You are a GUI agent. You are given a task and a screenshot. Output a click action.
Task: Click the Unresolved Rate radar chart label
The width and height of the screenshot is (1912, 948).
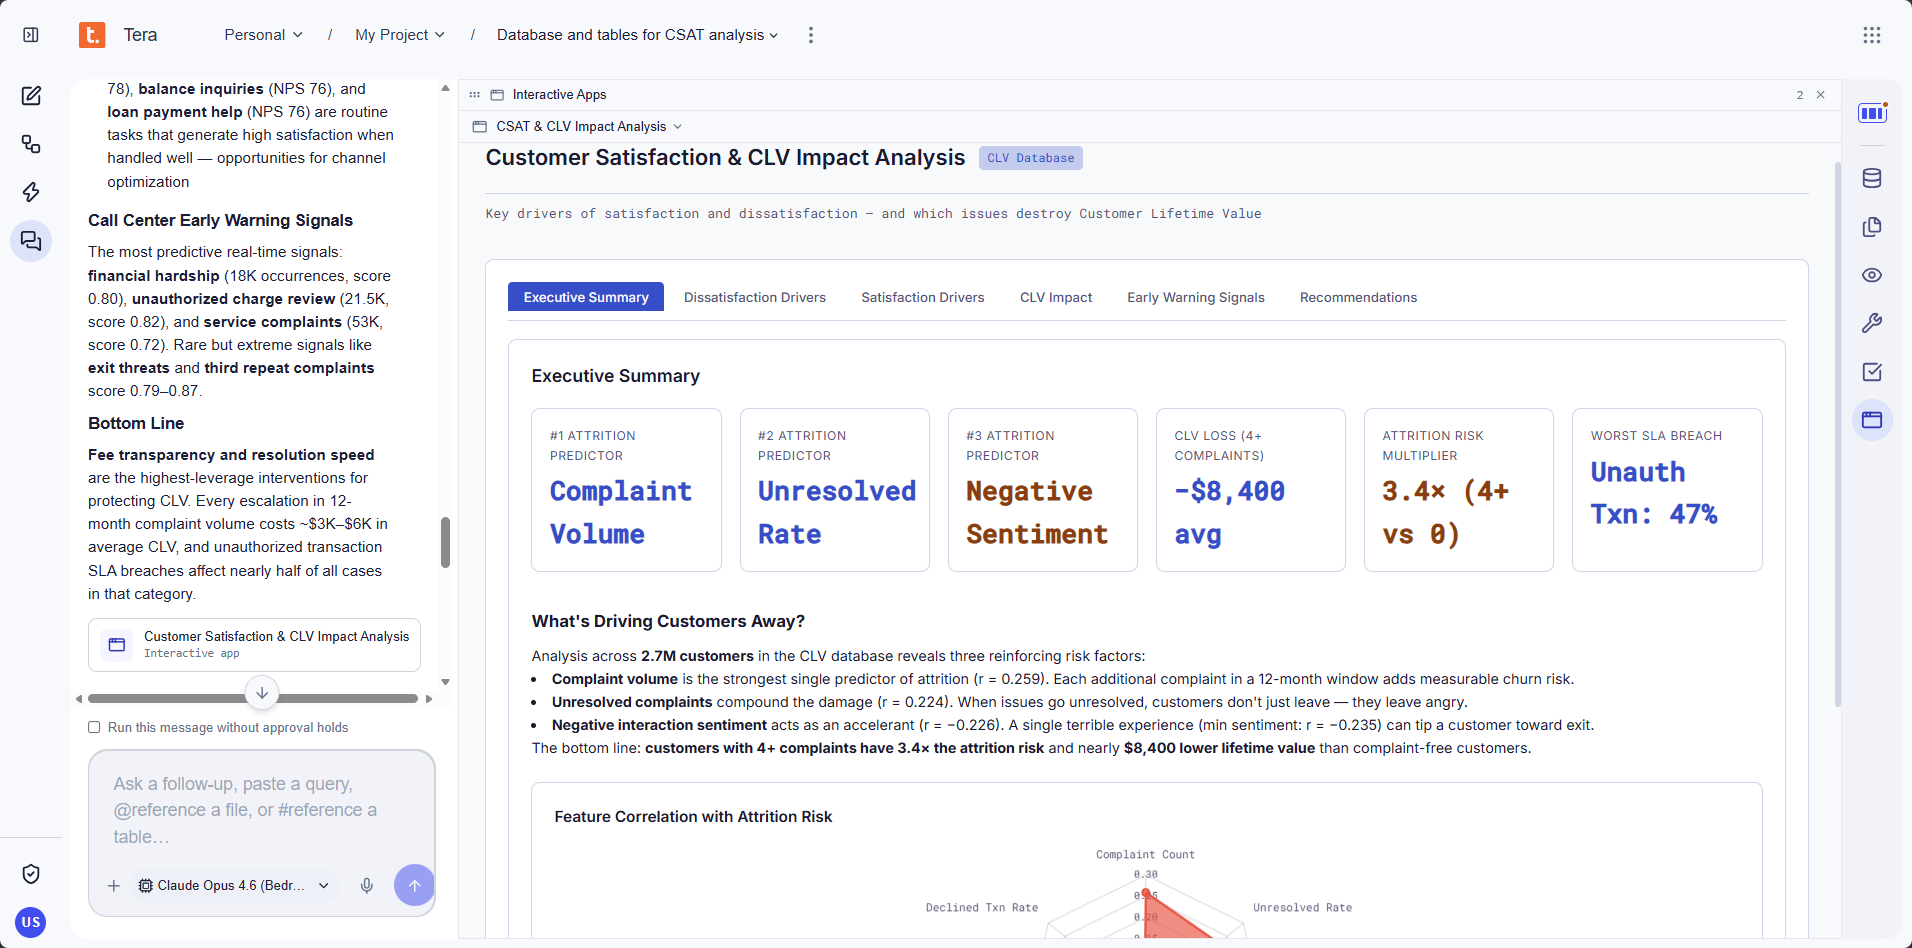pyautogui.click(x=1302, y=908)
